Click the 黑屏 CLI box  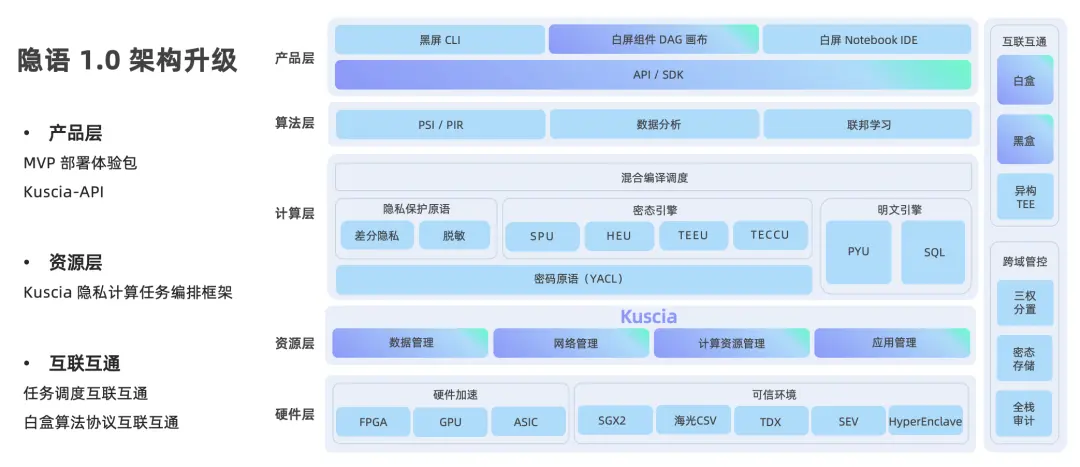tap(440, 40)
